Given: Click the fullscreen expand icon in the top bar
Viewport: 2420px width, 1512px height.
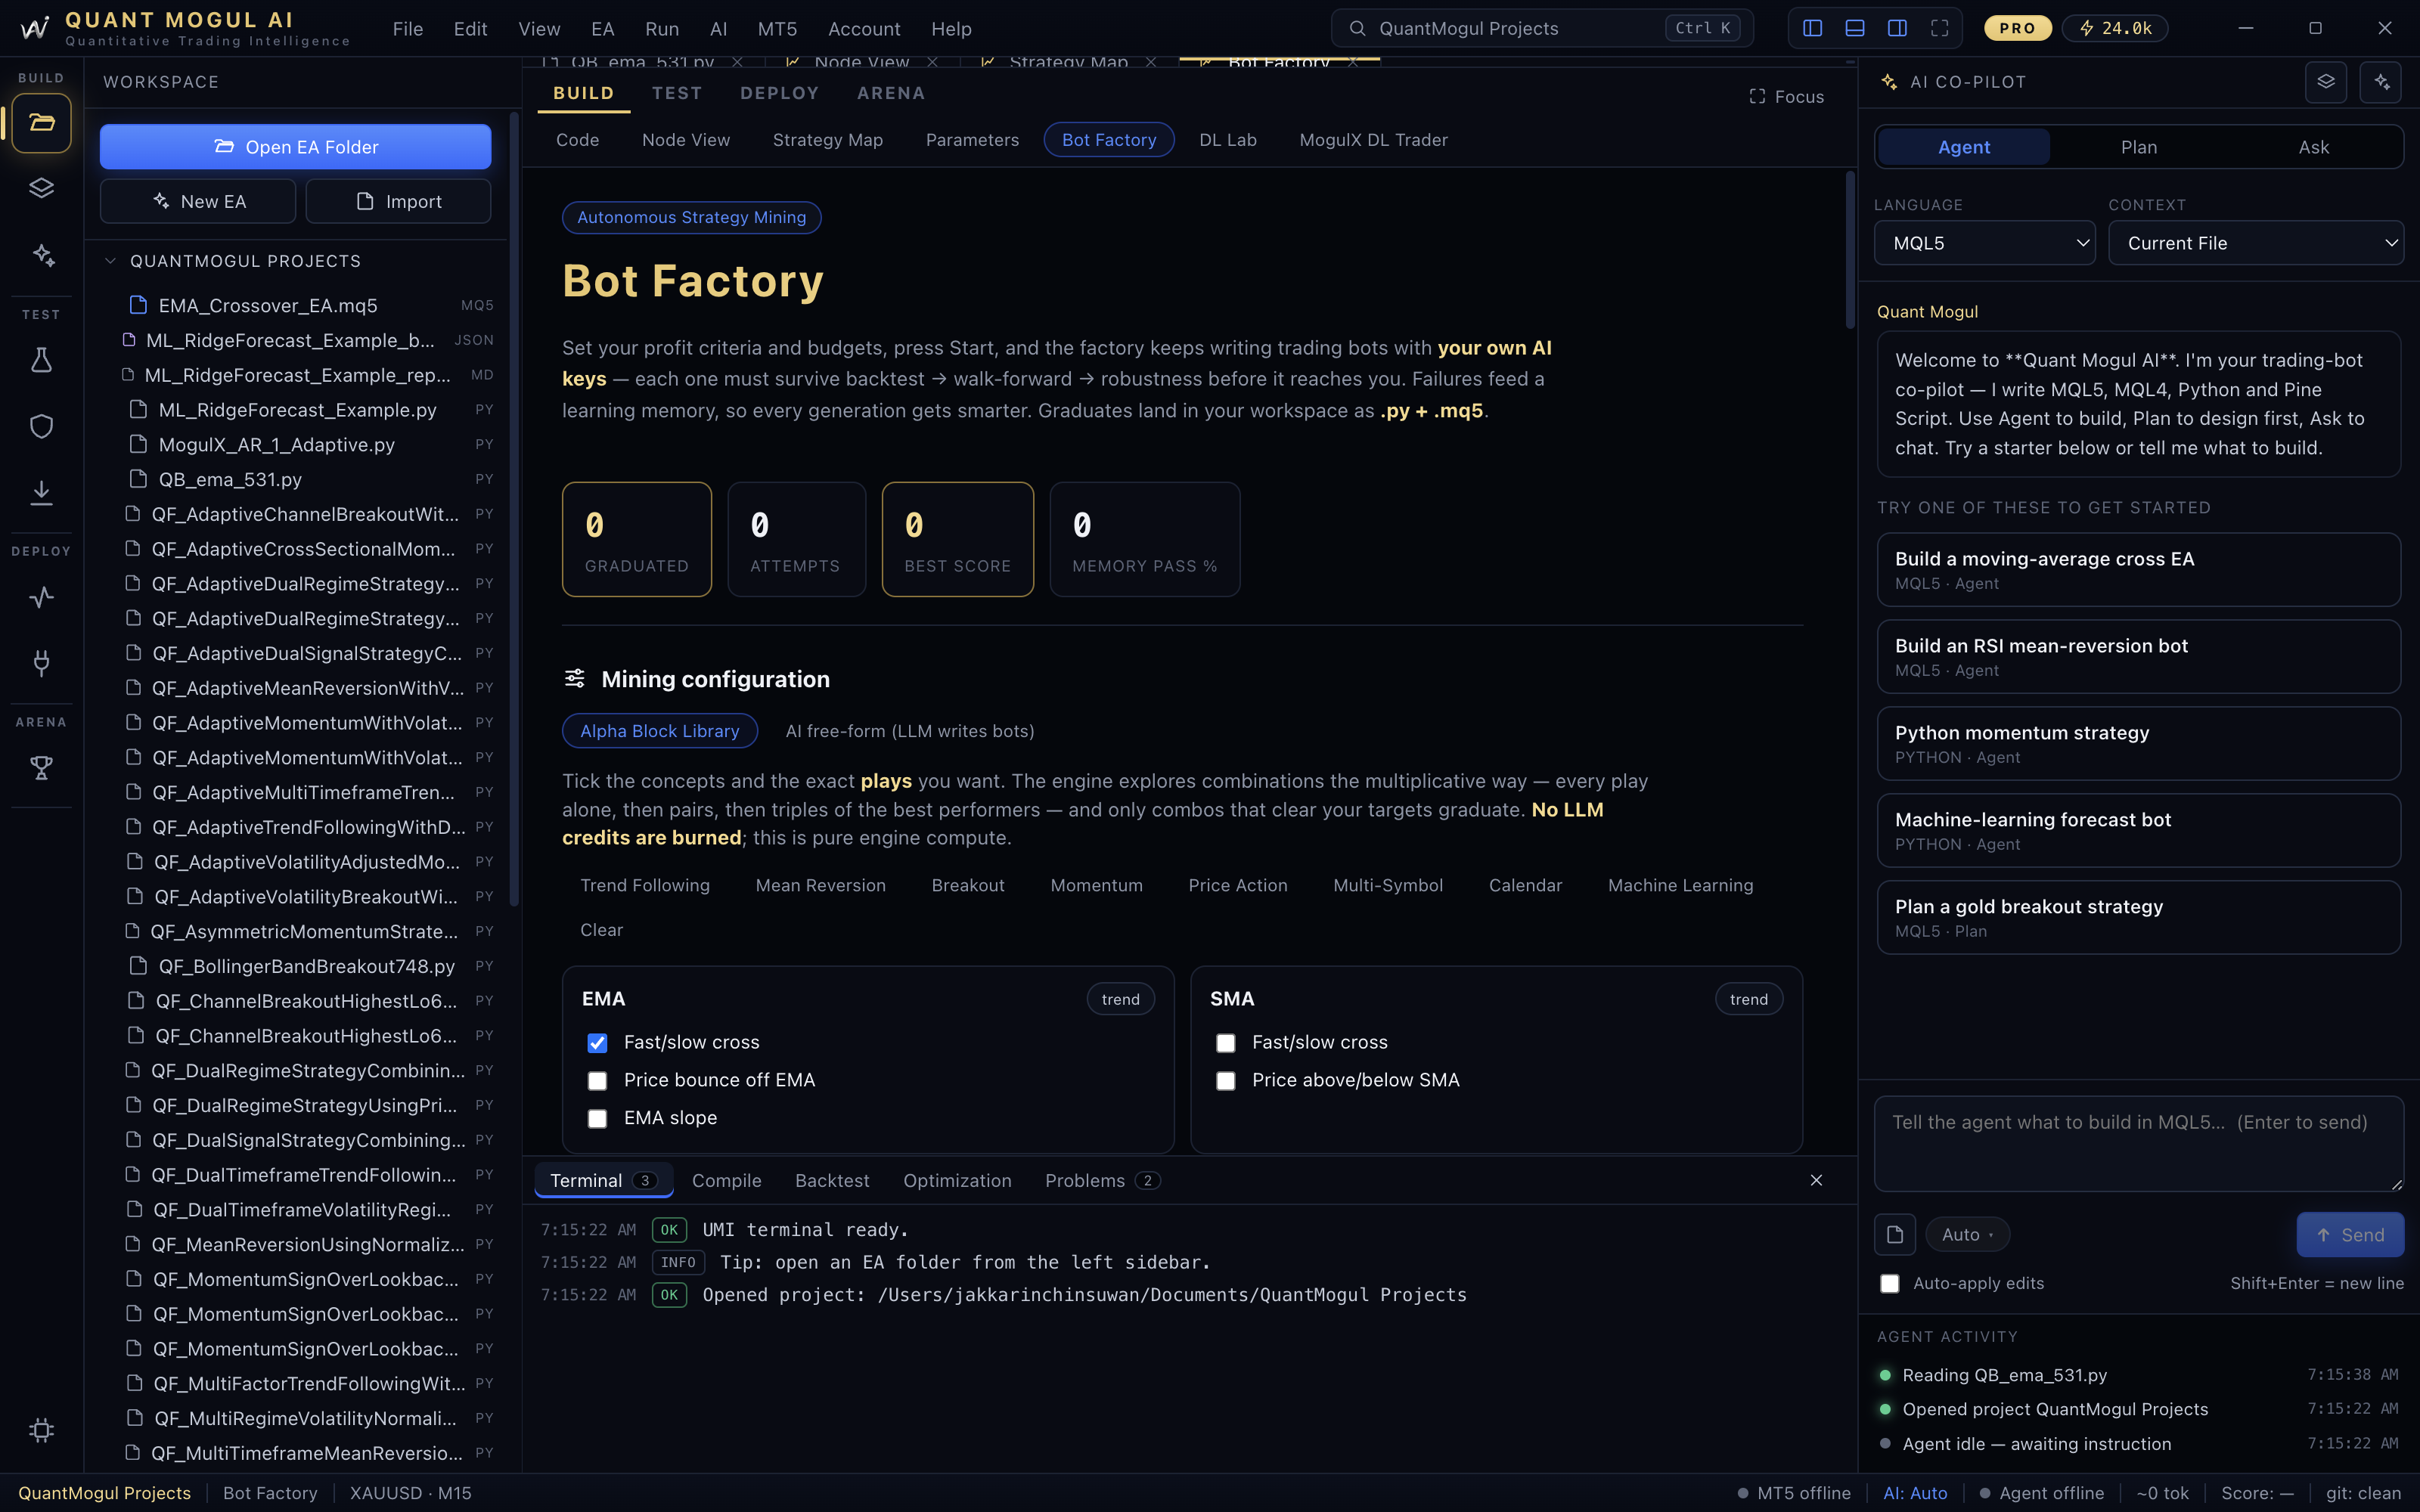Looking at the screenshot, I should [1939, 28].
